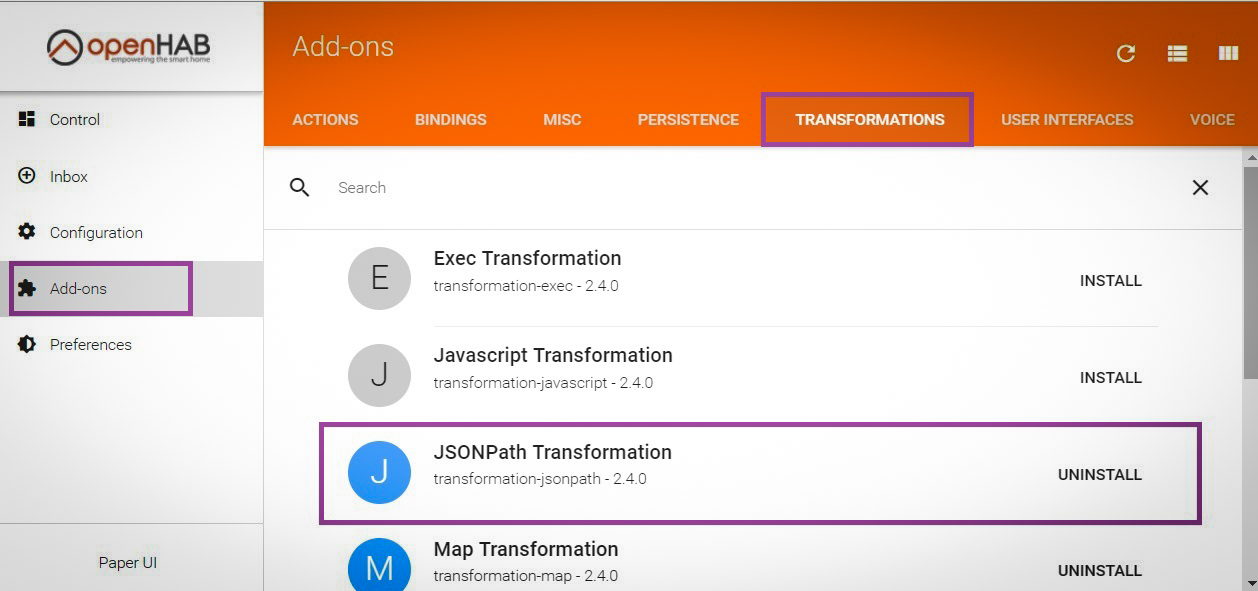Focus the Search input field

pyautogui.click(x=755, y=187)
